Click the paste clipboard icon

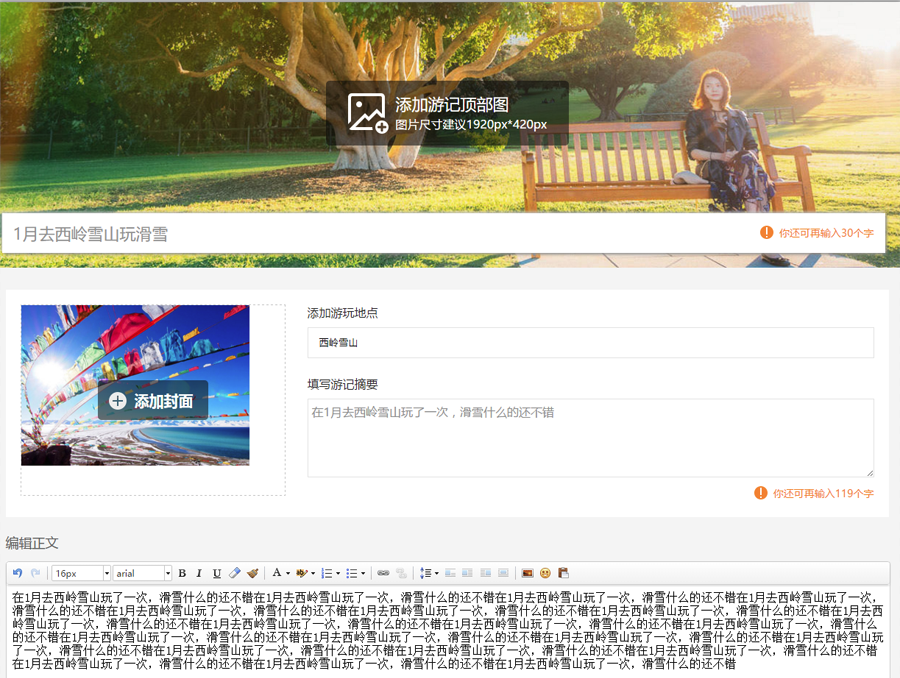(x=563, y=573)
